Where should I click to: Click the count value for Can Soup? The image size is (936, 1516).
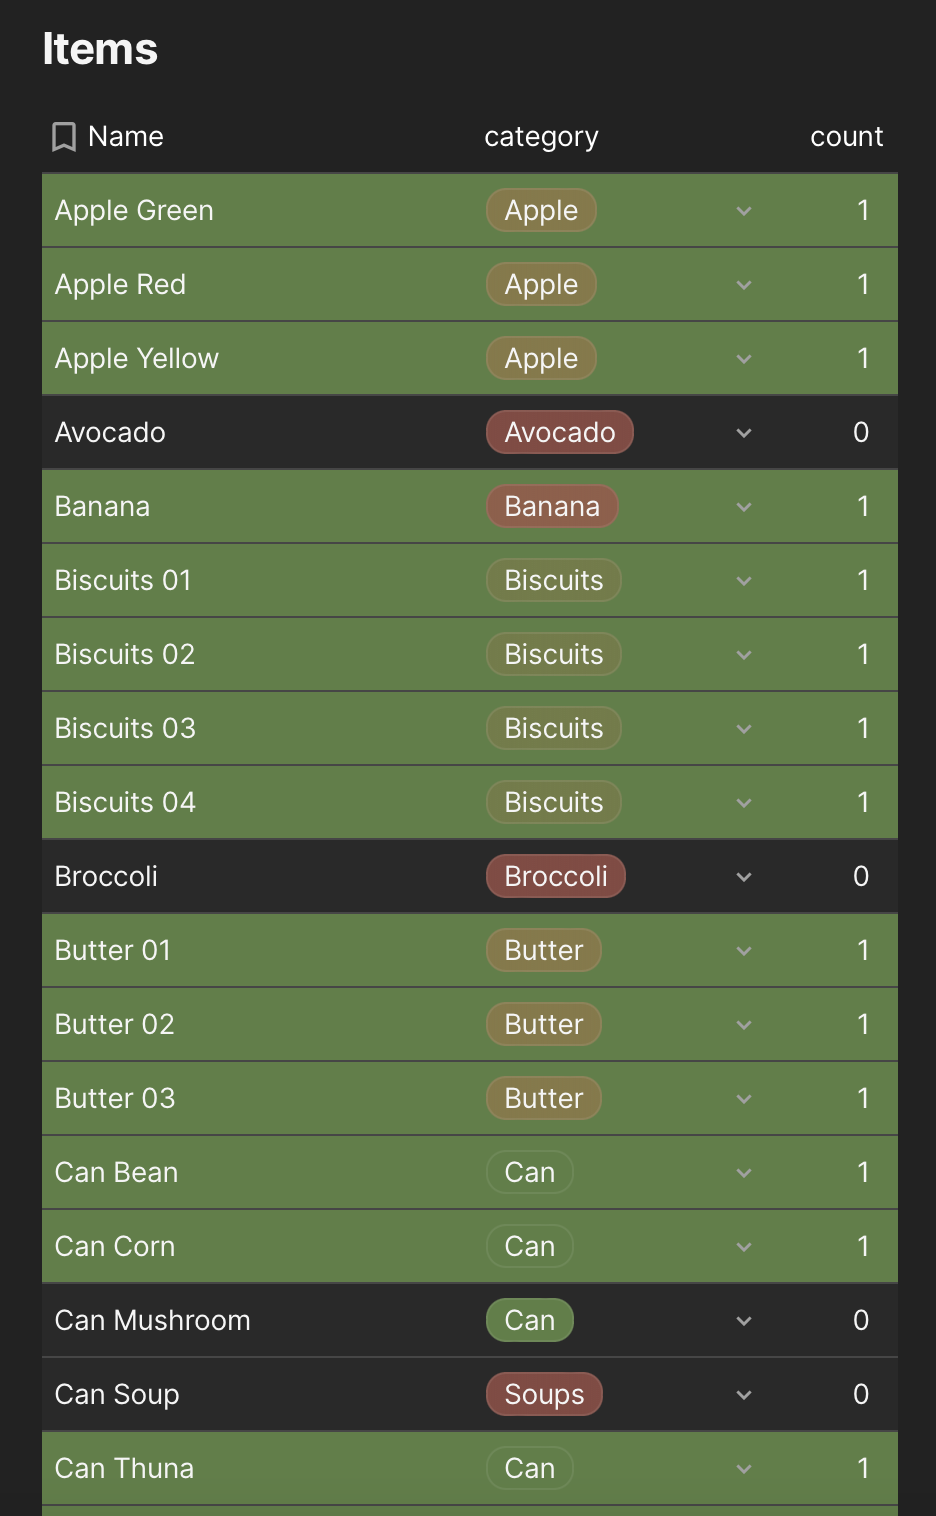pos(861,1394)
